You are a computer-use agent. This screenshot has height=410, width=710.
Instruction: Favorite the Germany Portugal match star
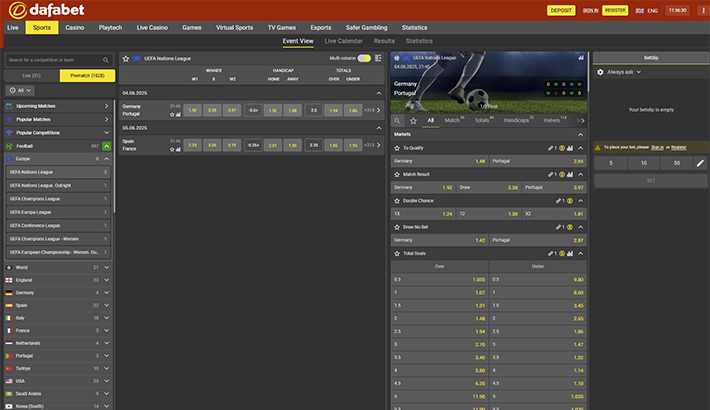(172, 115)
